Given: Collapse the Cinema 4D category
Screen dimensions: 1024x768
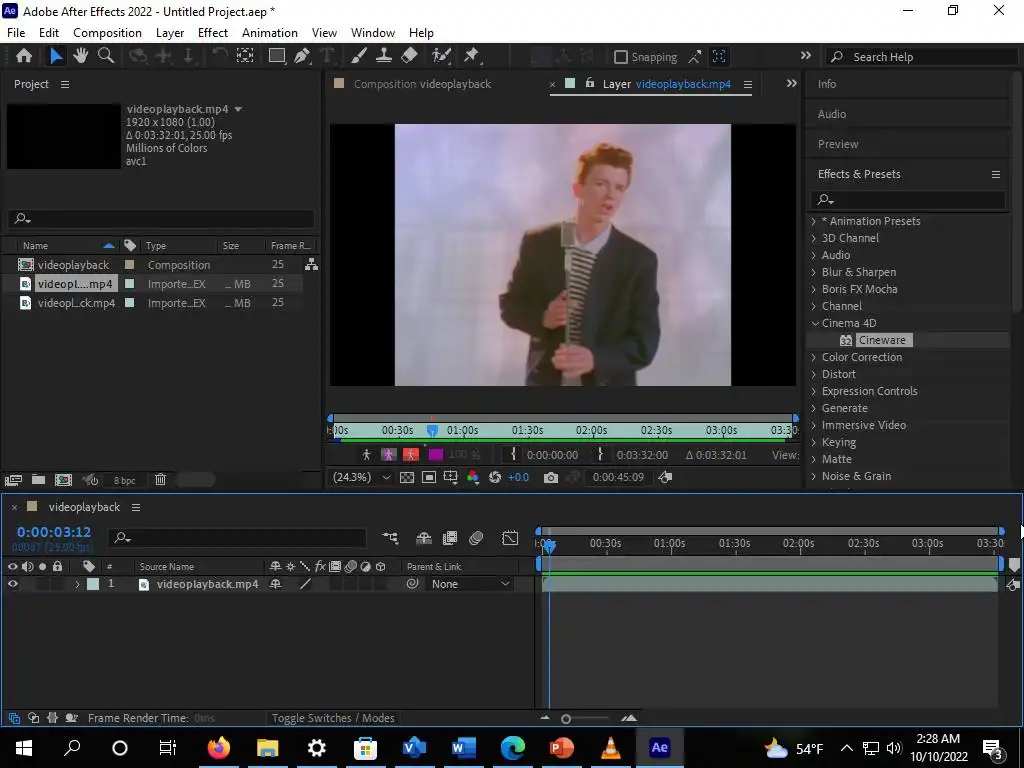Looking at the screenshot, I should [815, 323].
